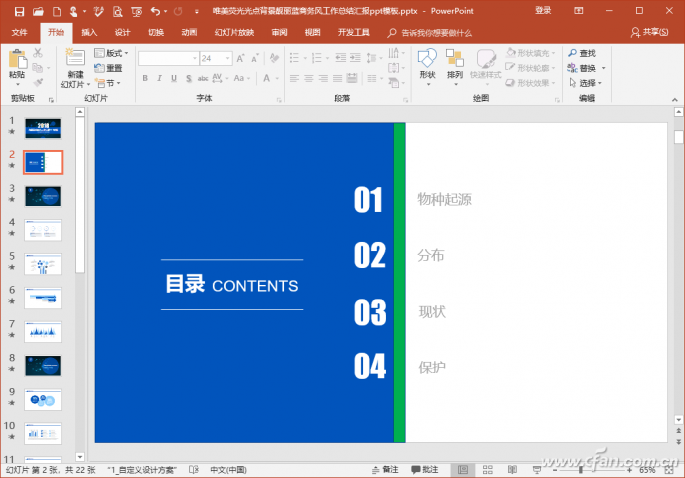Screen dimensions: 685x478
Task: Switch to Reading view icon
Action: [x=512, y=470]
